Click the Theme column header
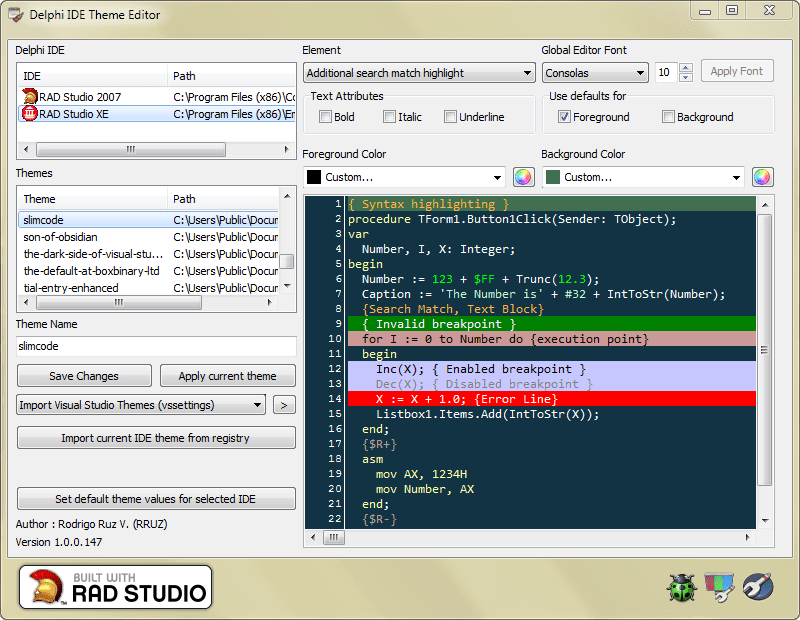The image size is (800, 620). pos(92,199)
